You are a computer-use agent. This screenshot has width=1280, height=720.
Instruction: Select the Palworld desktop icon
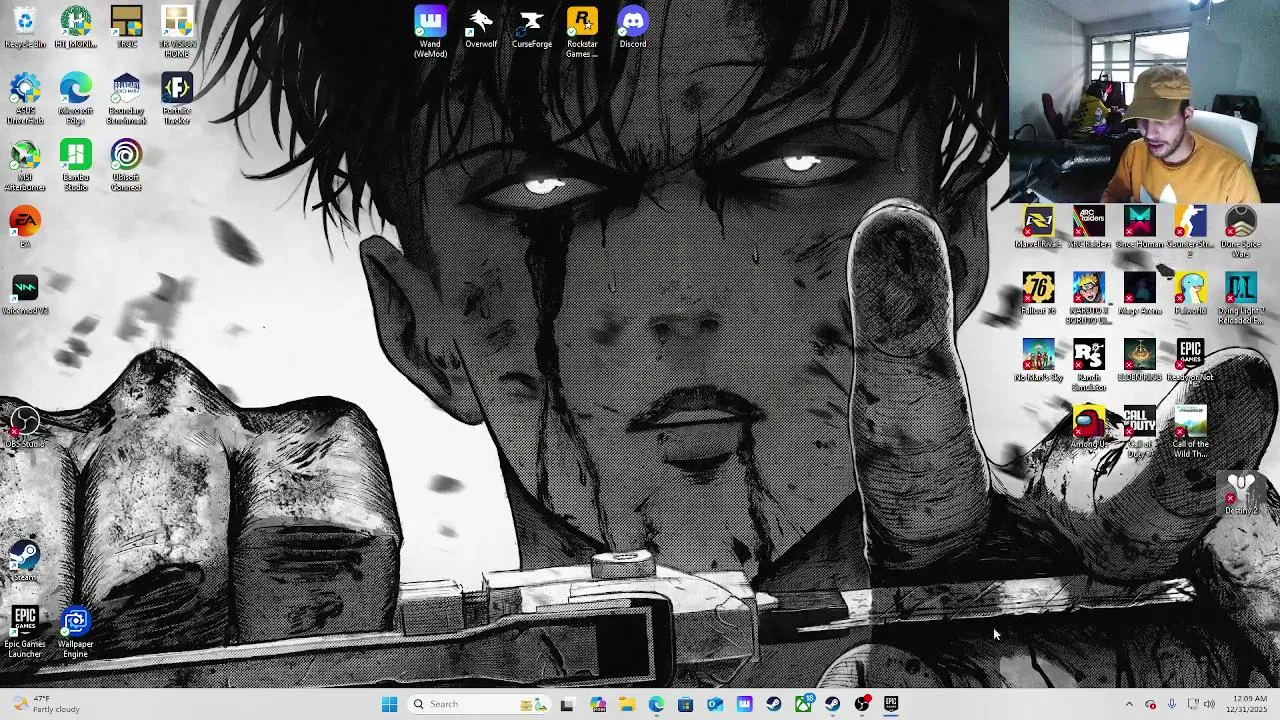click(1190, 294)
